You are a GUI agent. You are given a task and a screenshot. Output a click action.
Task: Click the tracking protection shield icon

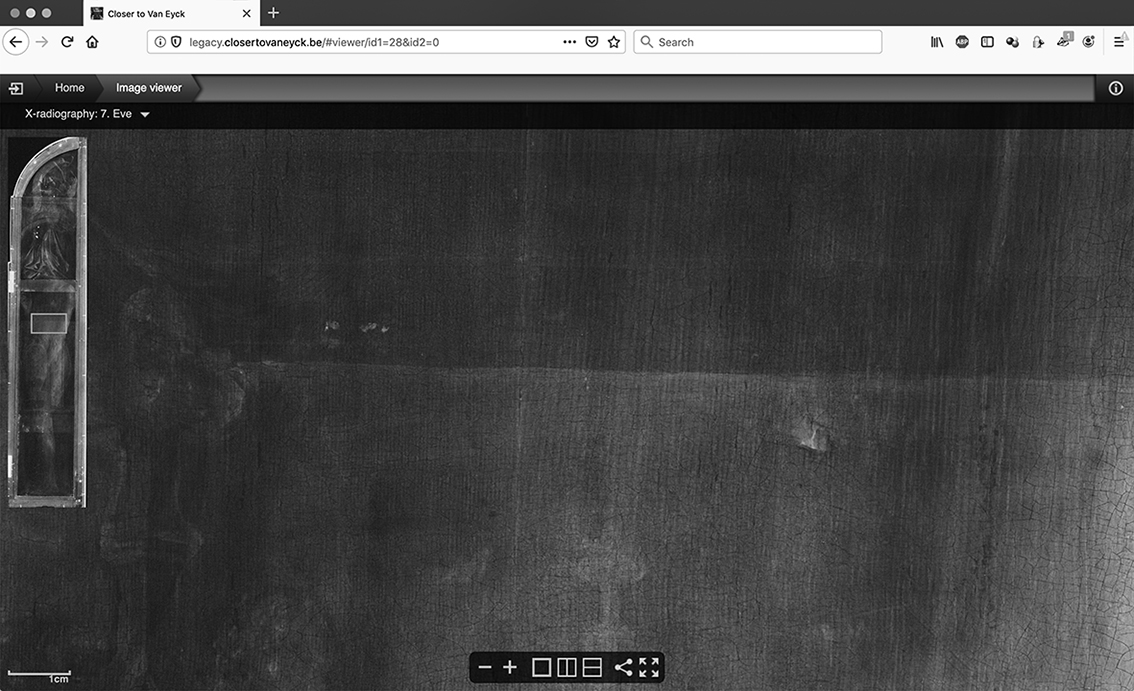[176, 42]
